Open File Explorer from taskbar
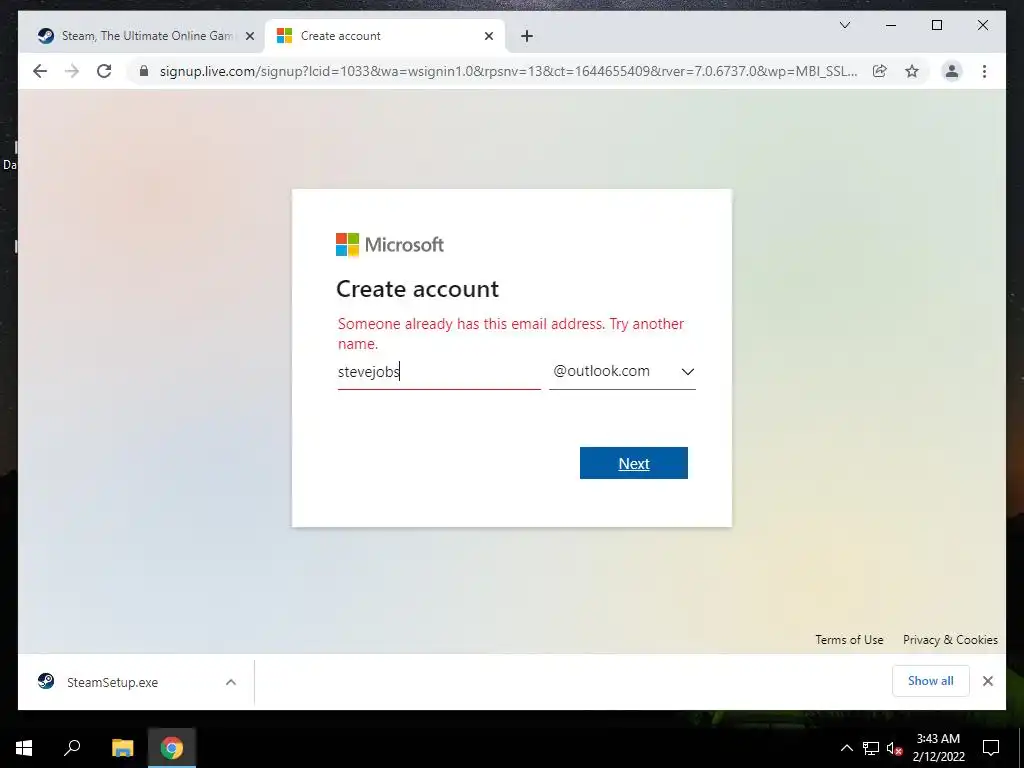Image resolution: width=1024 pixels, height=768 pixels. [122, 748]
